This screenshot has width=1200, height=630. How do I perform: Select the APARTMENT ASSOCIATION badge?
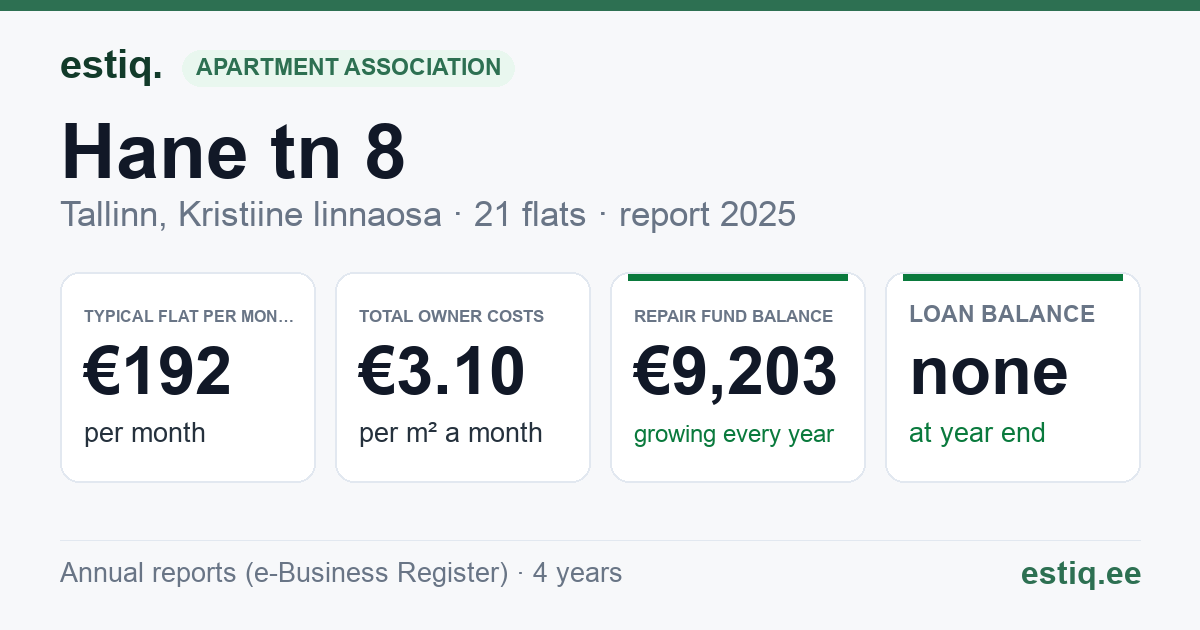coord(348,68)
